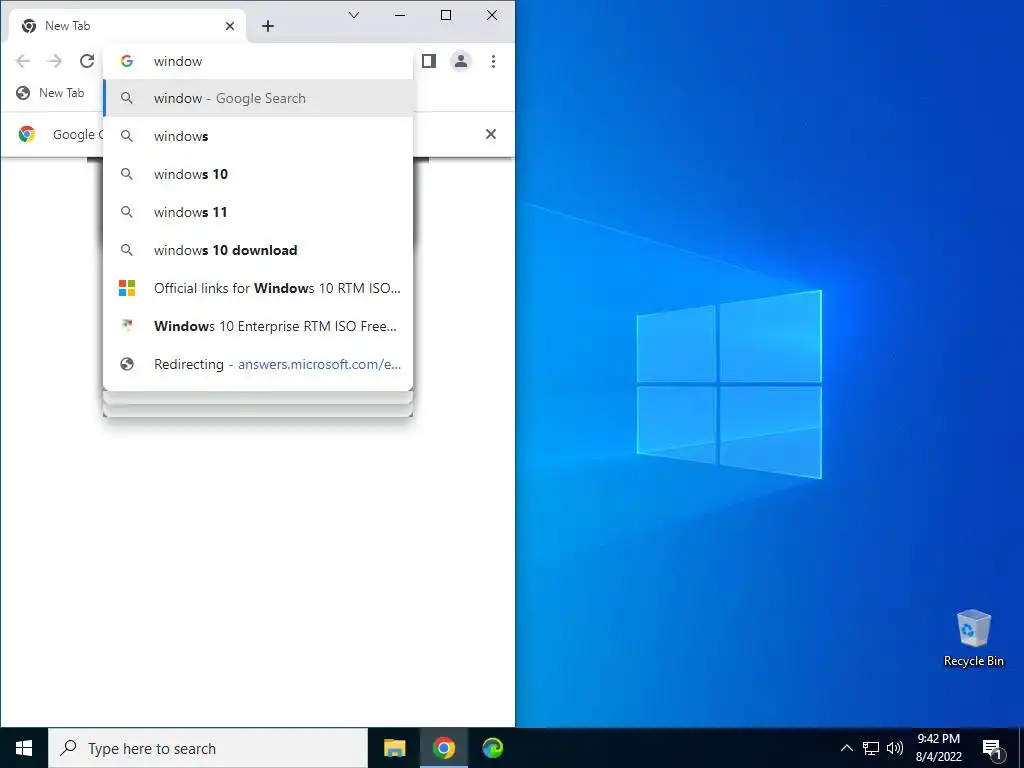Maximize the Chrome window

click(446, 15)
